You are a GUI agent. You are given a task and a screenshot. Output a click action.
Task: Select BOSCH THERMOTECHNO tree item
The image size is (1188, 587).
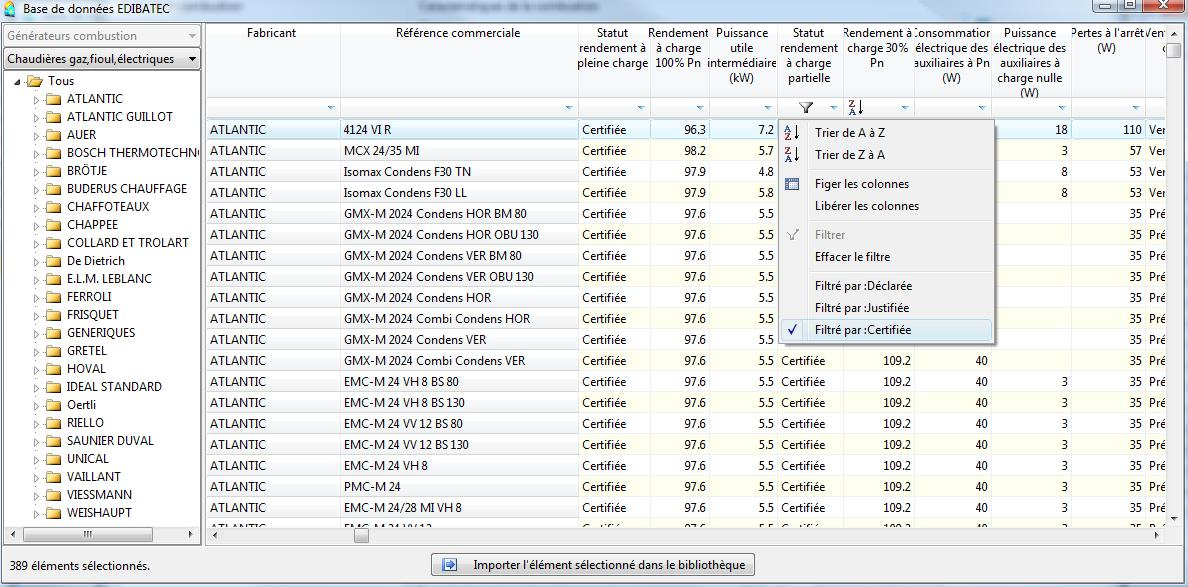coord(133,153)
